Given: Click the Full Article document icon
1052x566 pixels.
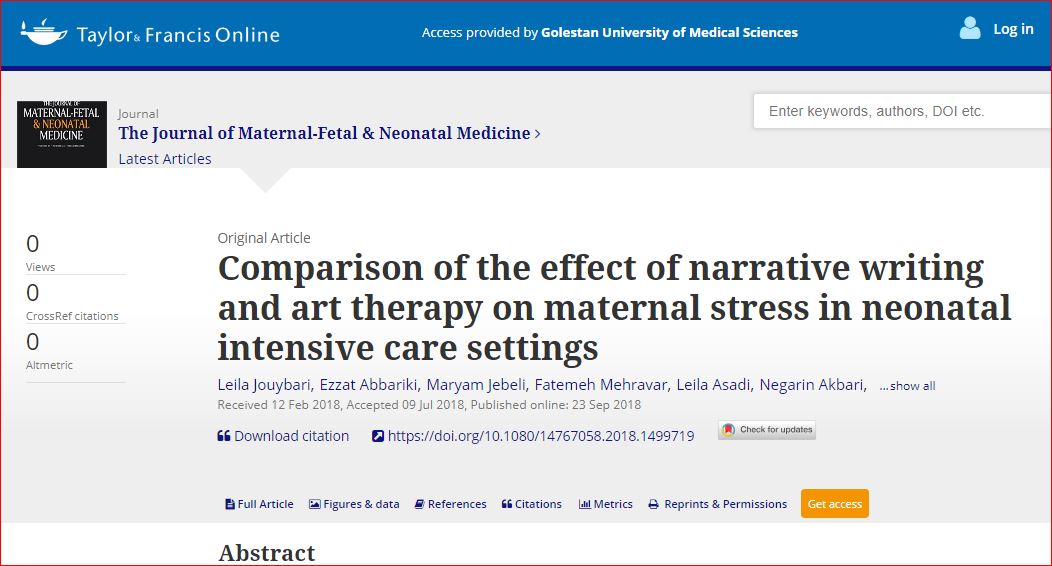Looking at the screenshot, I should click(230, 504).
